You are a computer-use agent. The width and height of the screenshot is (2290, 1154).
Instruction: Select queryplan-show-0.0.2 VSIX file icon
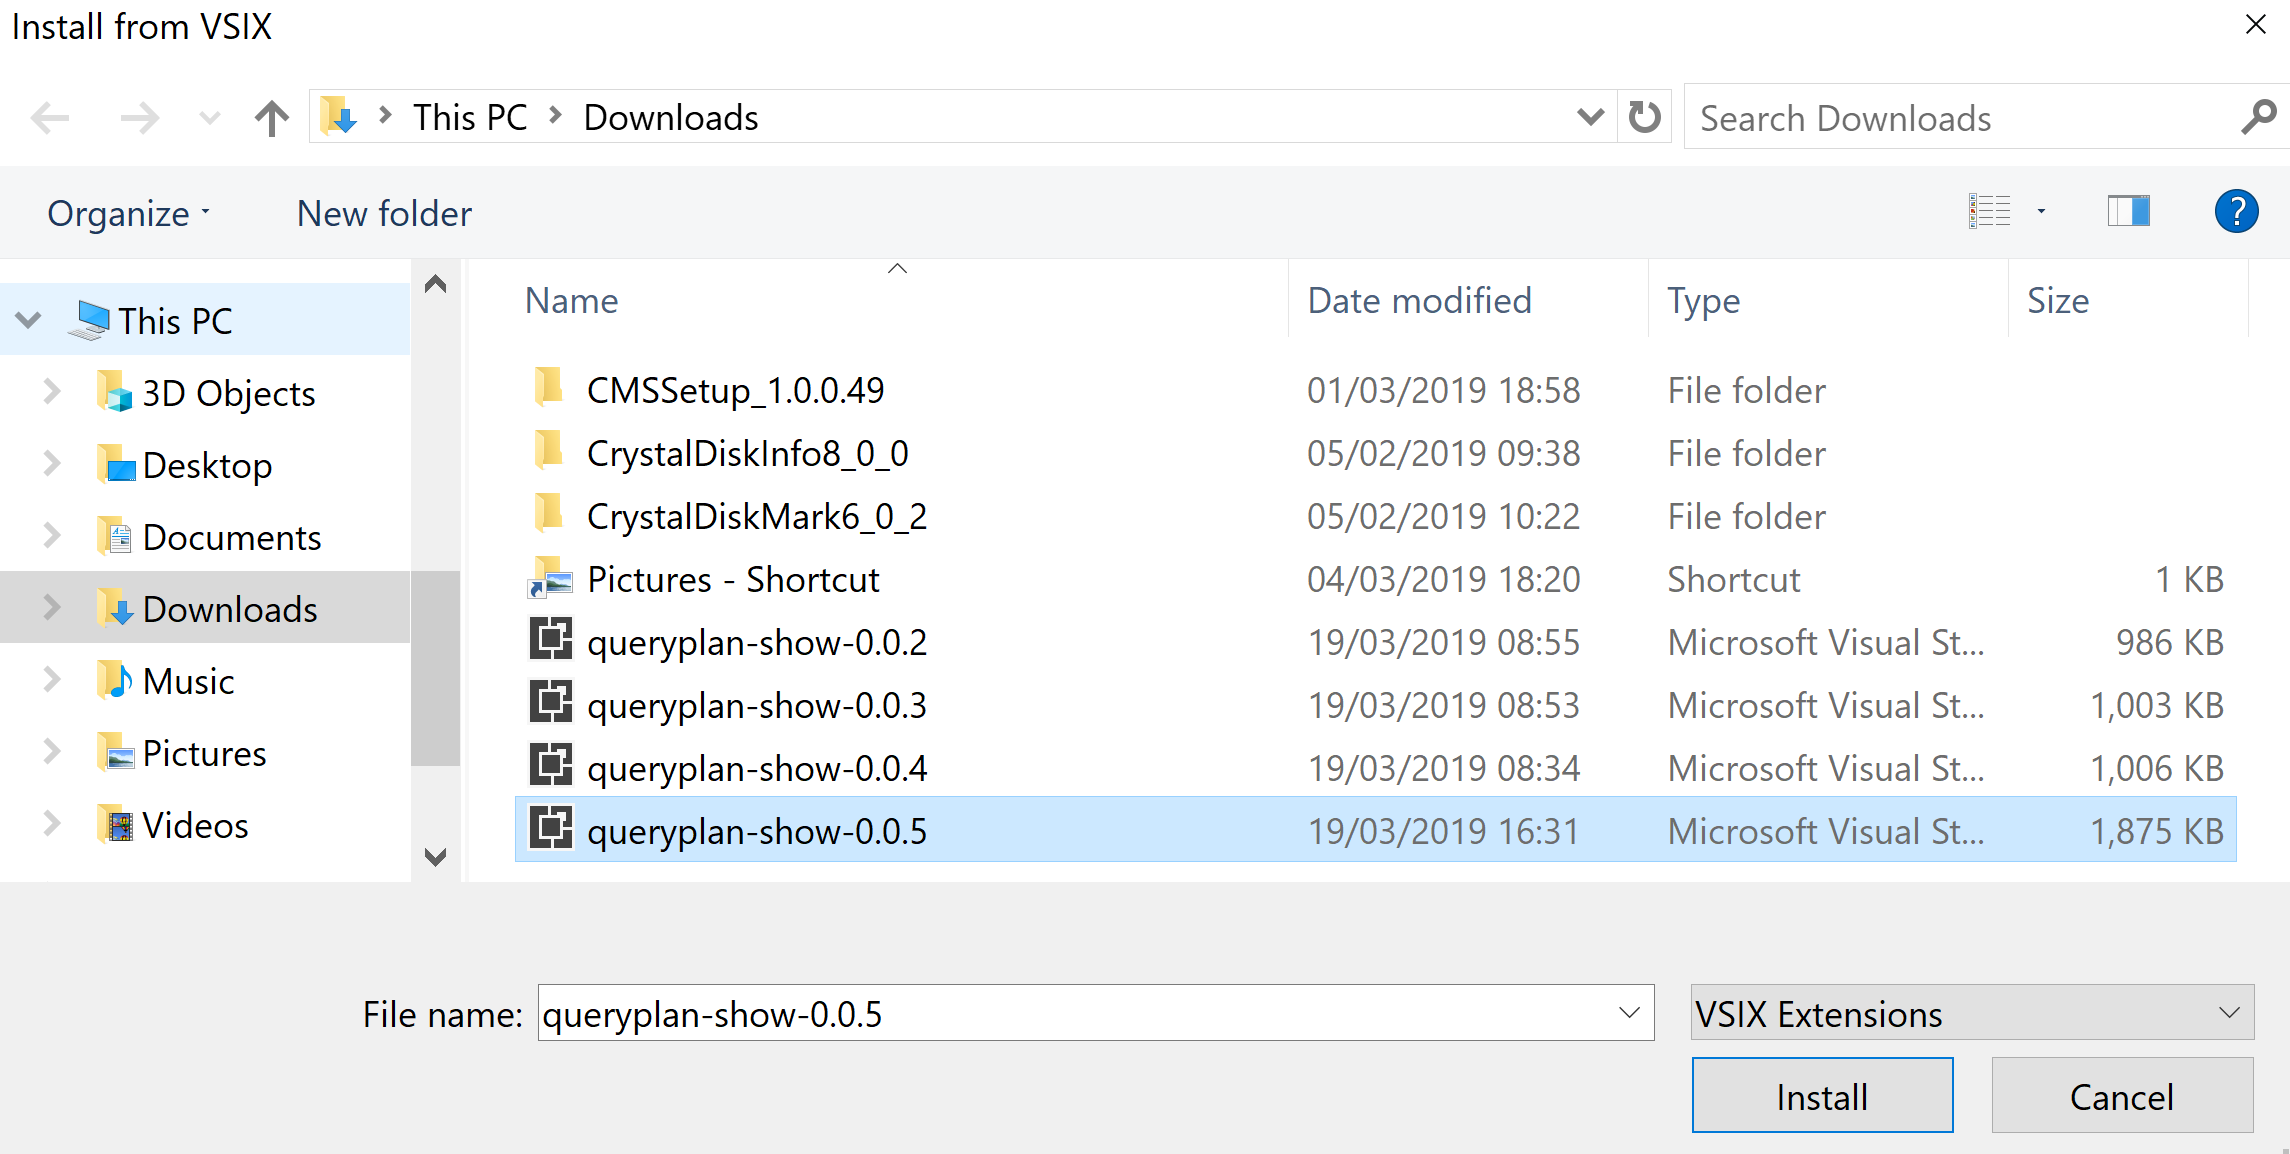(550, 640)
